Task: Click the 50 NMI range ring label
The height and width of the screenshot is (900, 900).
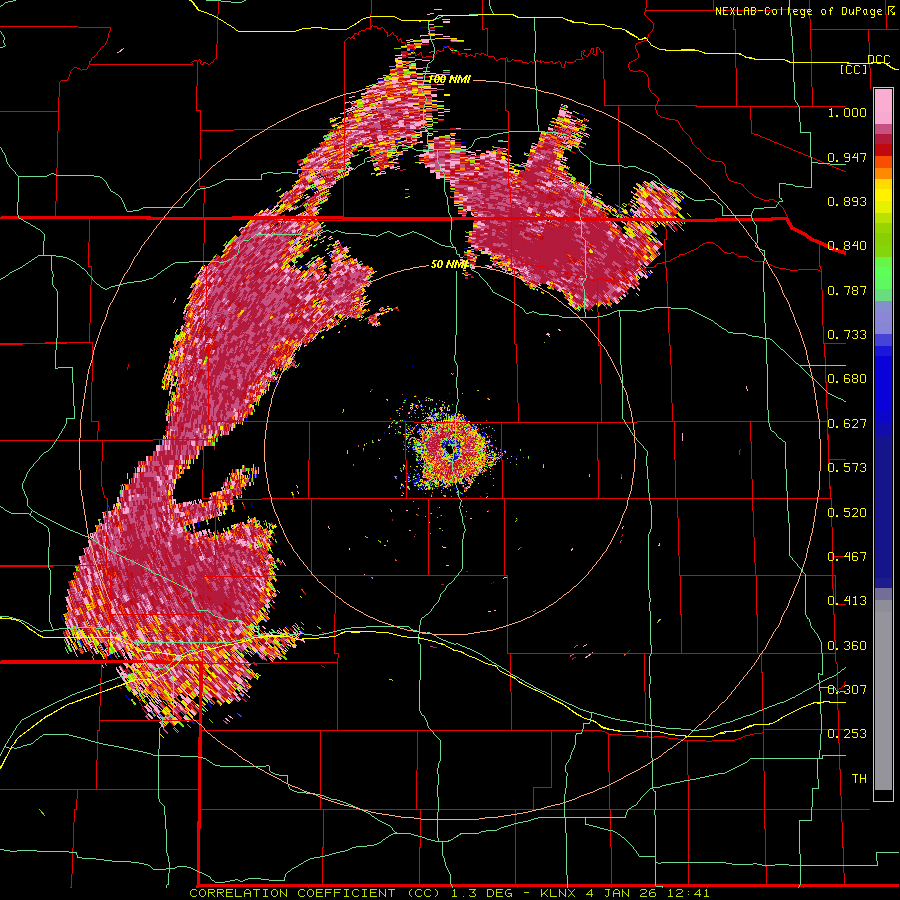Action: [449, 264]
